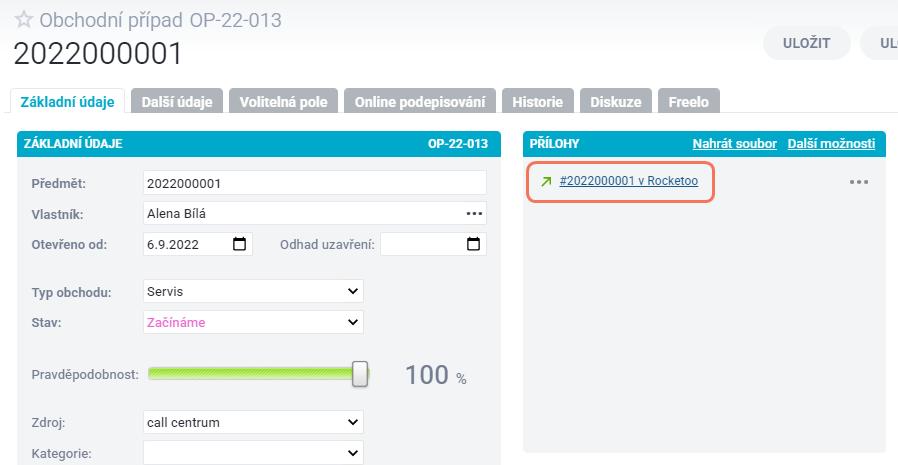This screenshot has height=465, width=898.
Task: Click Nahrát soubor link
Action: pyautogui.click(x=735, y=144)
